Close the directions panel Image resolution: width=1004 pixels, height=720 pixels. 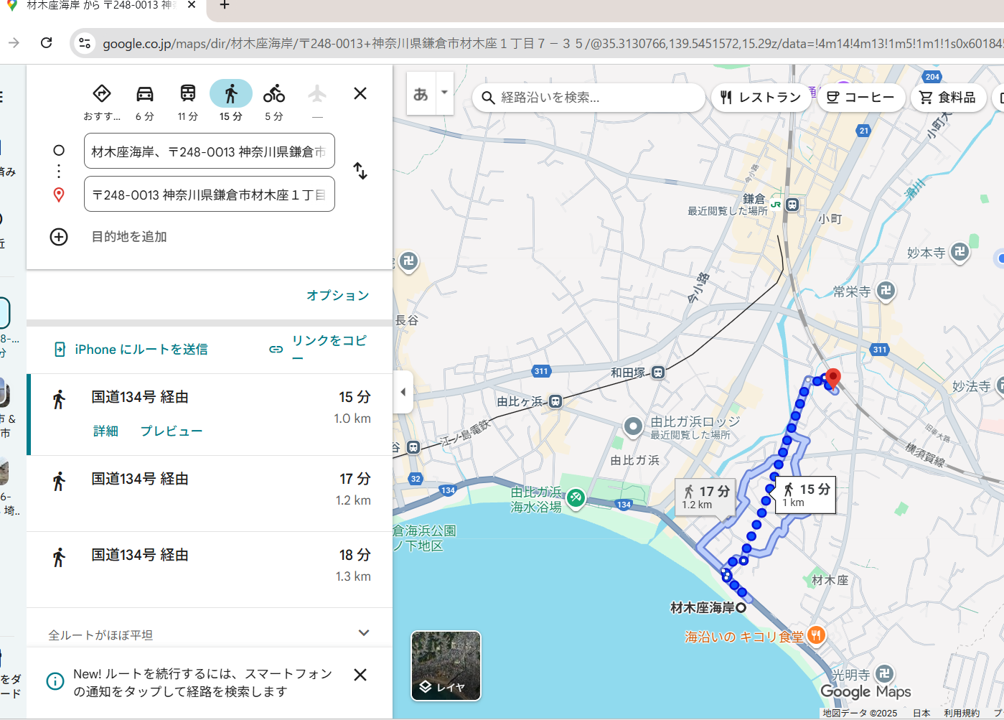pos(360,93)
